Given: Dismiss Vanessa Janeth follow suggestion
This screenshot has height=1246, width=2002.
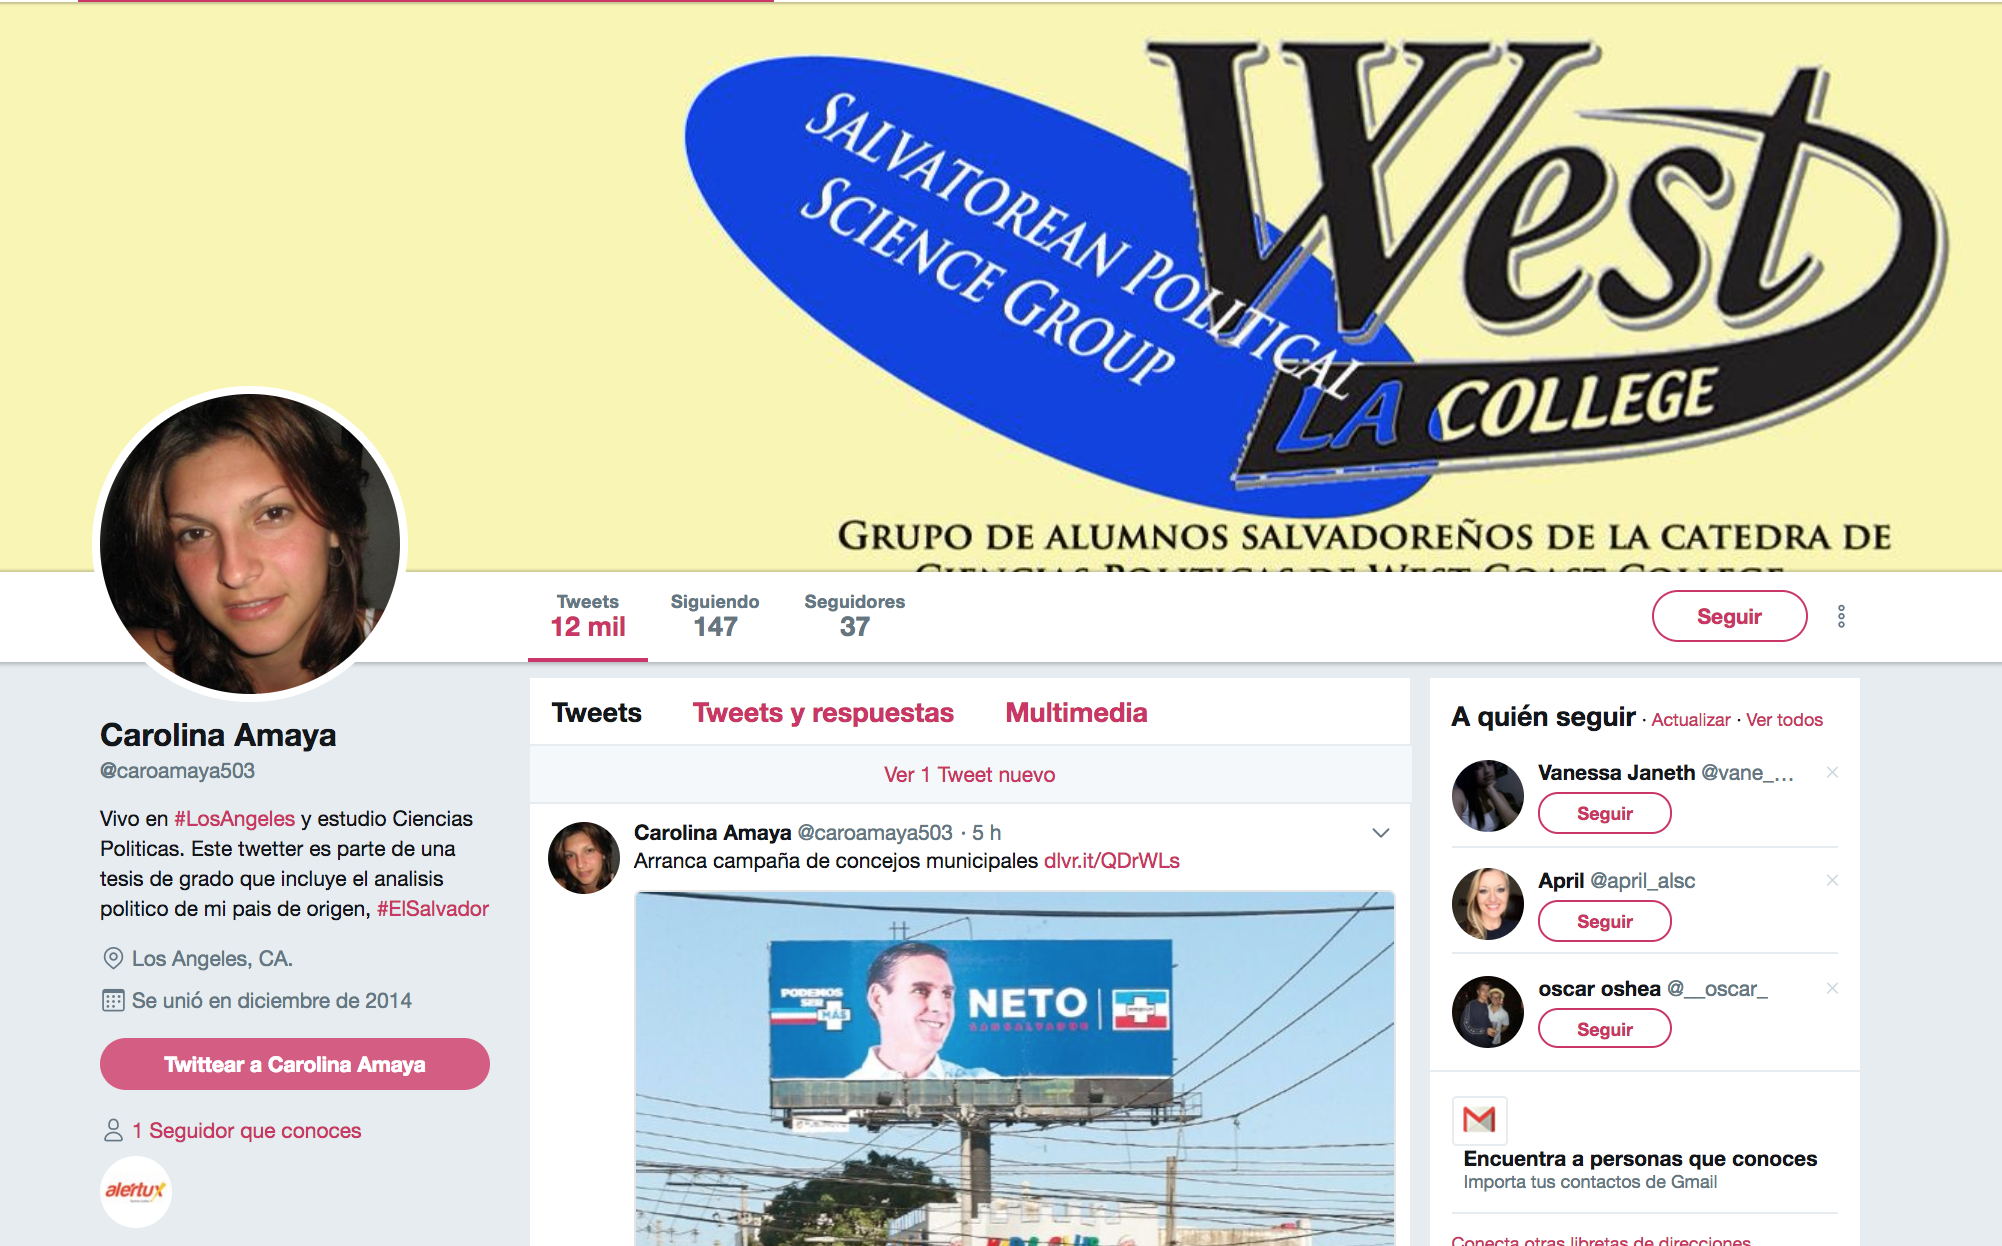Looking at the screenshot, I should point(1832,772).
